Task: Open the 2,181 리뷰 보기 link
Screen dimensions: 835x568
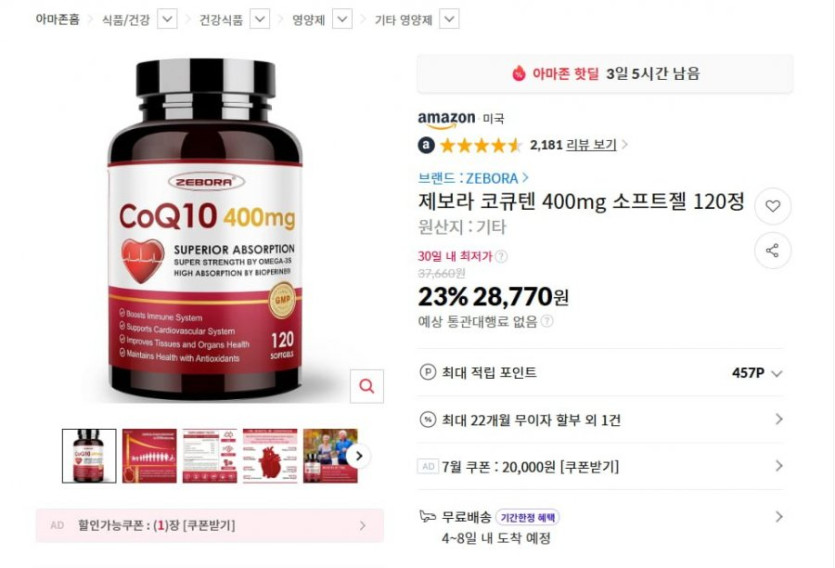Action: pos(573,145)
